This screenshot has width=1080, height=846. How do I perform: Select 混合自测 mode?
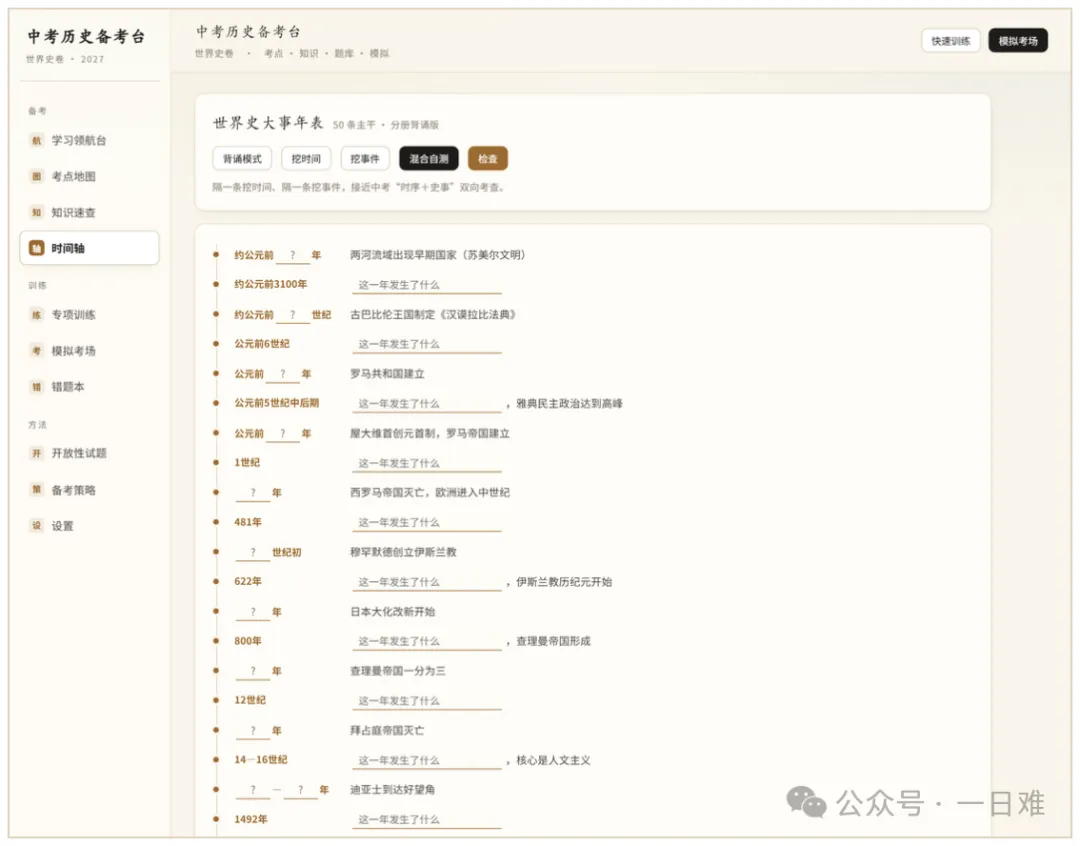(x=428, y=158)
